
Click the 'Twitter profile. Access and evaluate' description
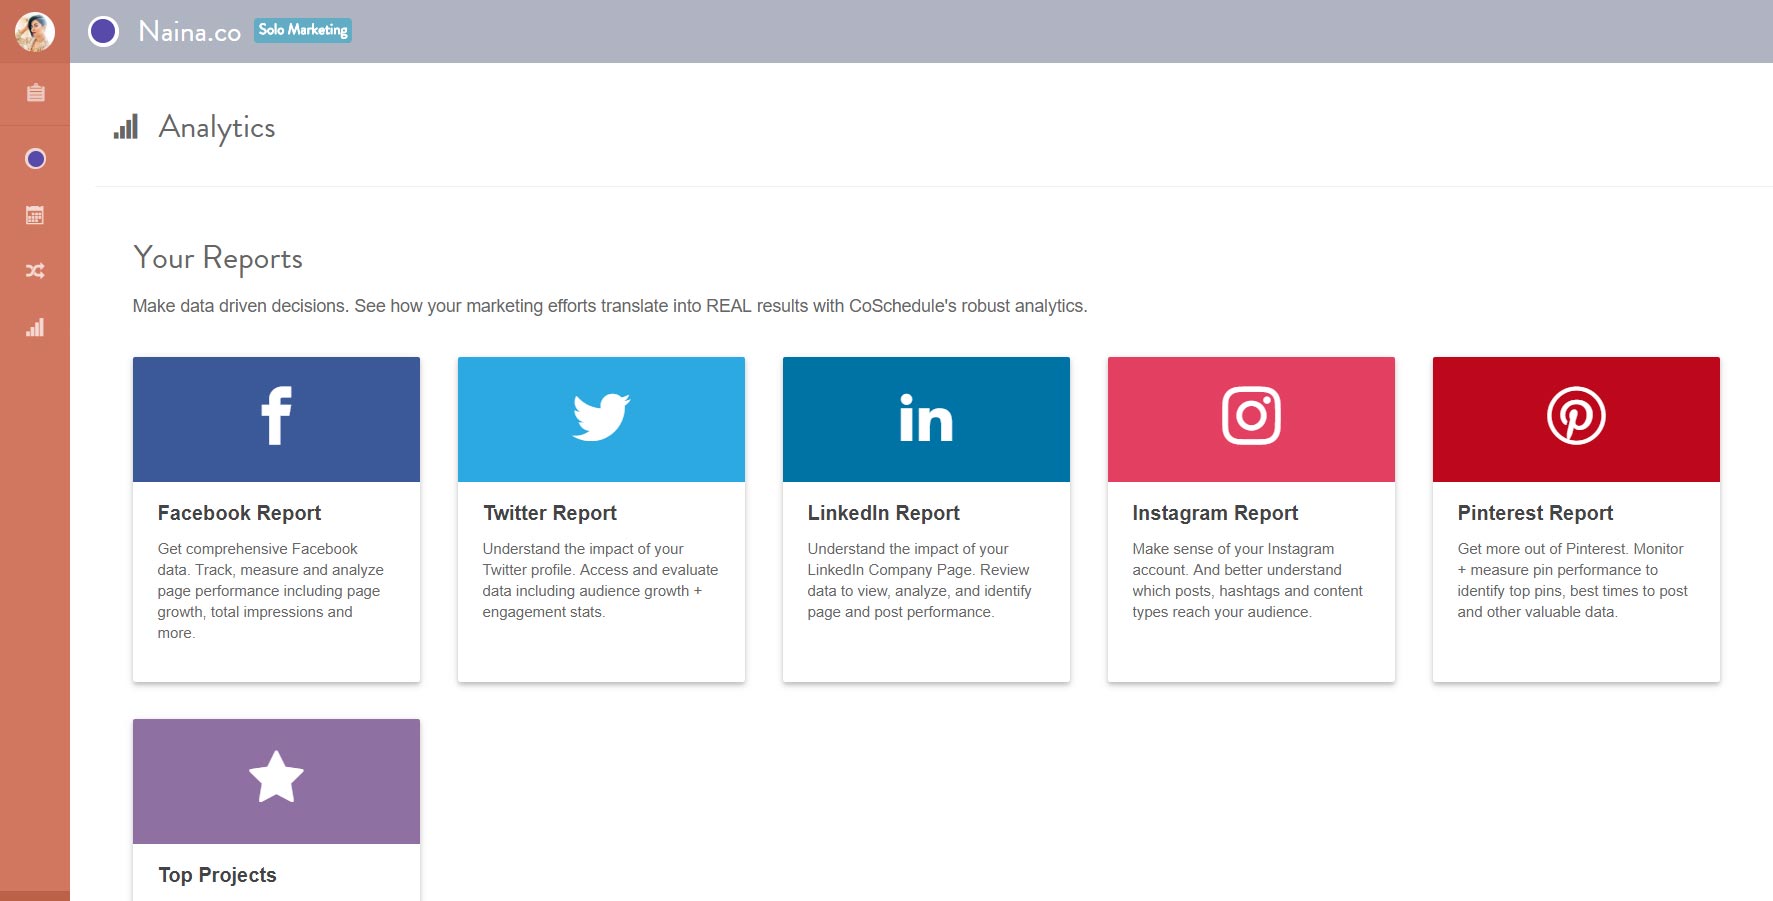coord(600,580)
